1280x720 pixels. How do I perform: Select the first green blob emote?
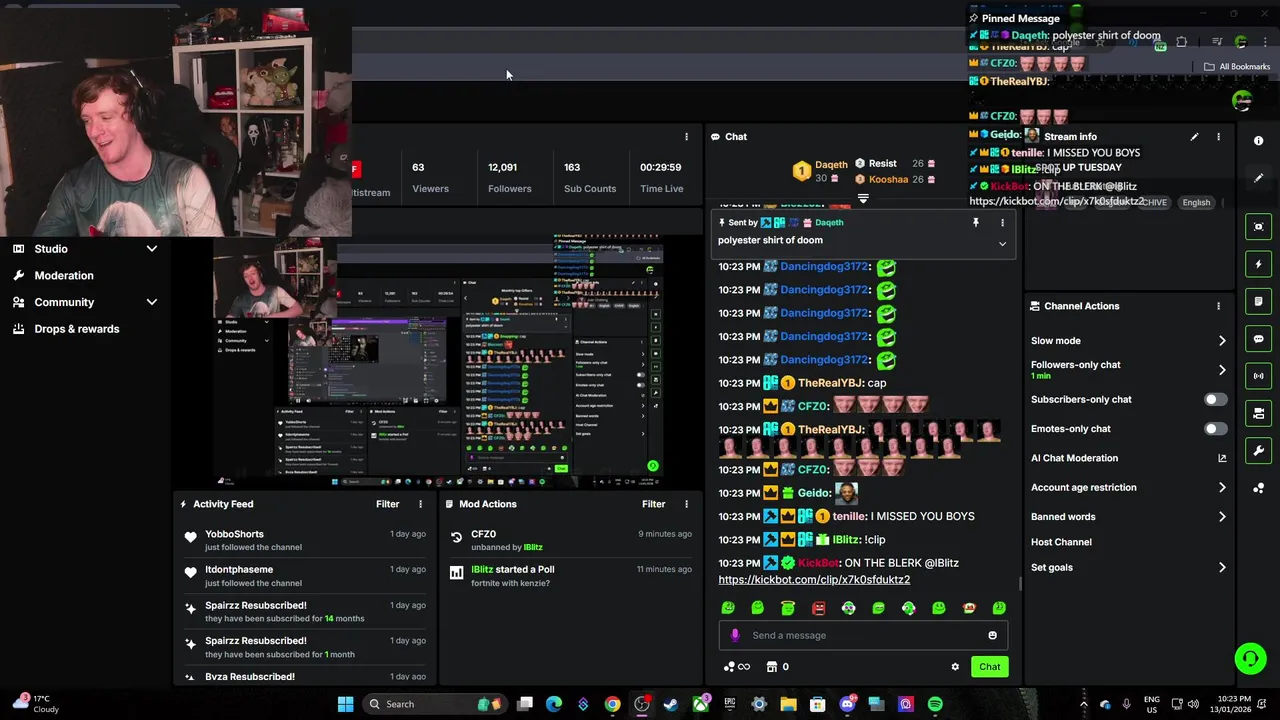coord(728,608)
